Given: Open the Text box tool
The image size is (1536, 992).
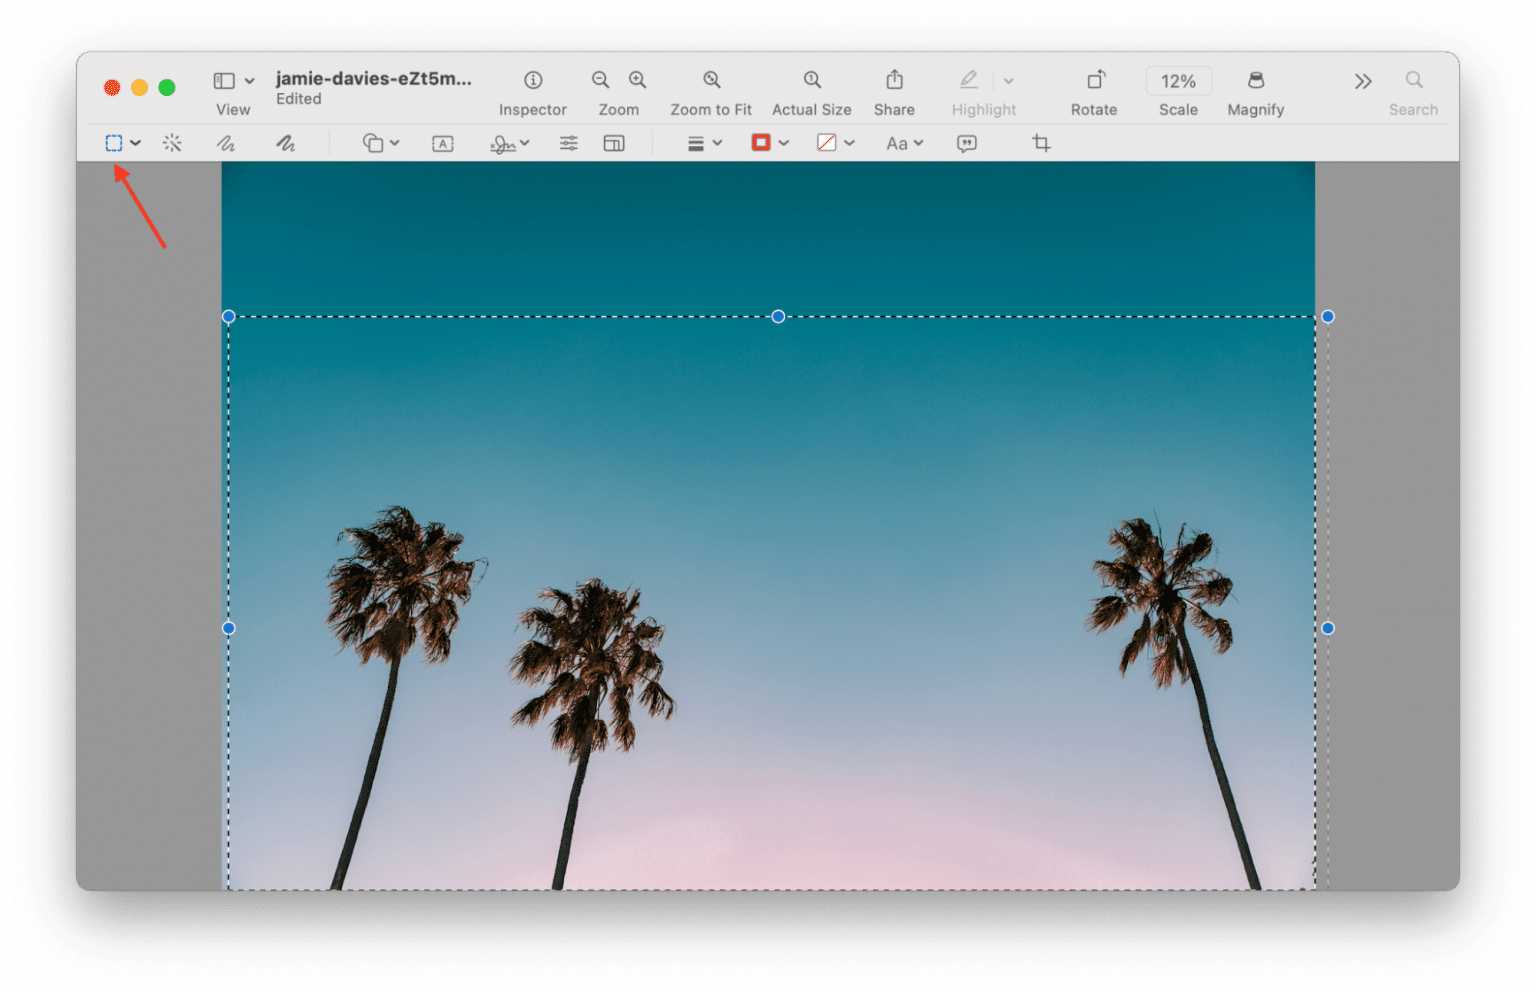Looking at the screenshot, I should click(x=441, y=143).
